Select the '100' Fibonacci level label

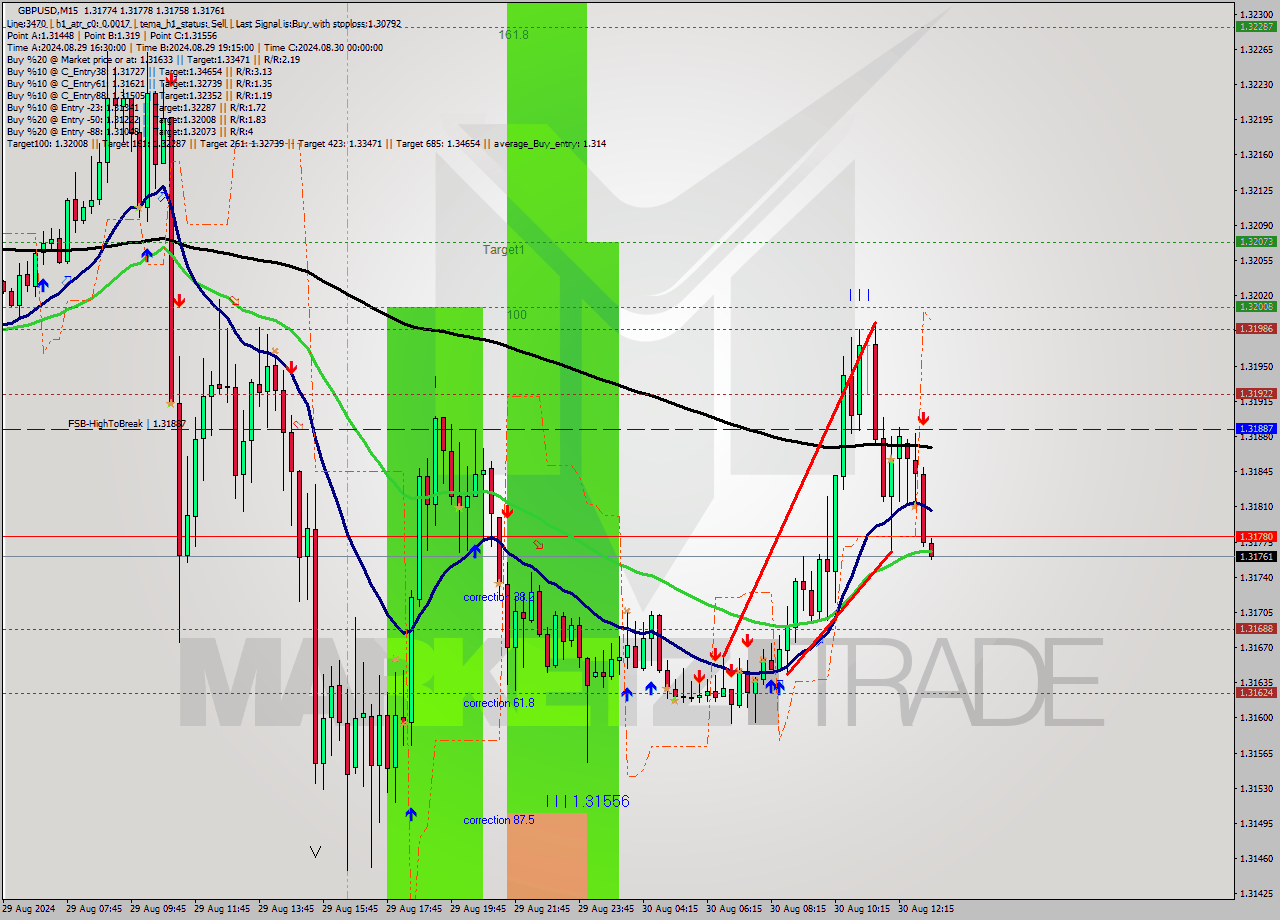click(x=516, y=314)
